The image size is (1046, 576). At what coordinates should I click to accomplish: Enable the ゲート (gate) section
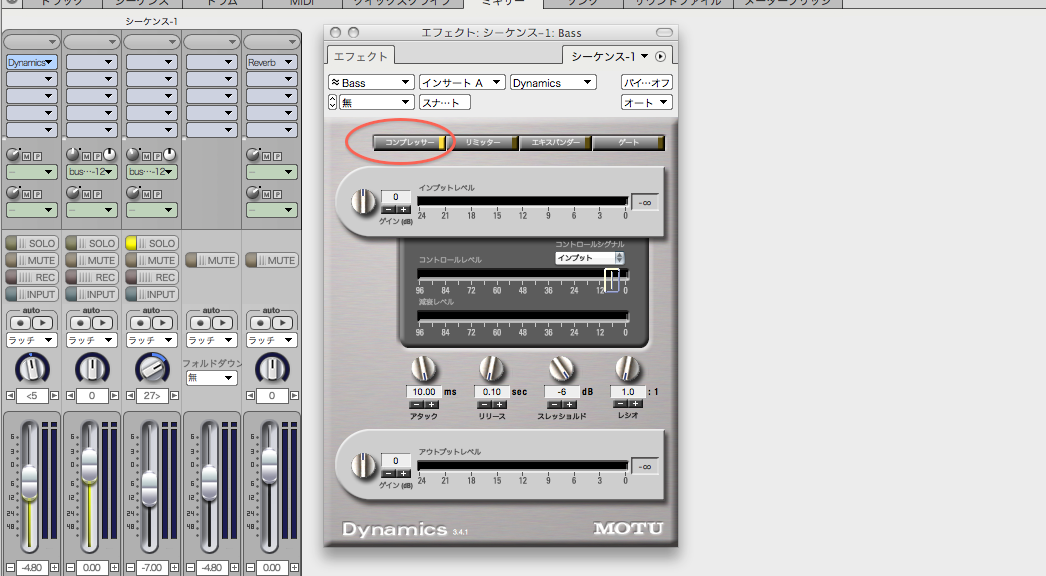628,142
